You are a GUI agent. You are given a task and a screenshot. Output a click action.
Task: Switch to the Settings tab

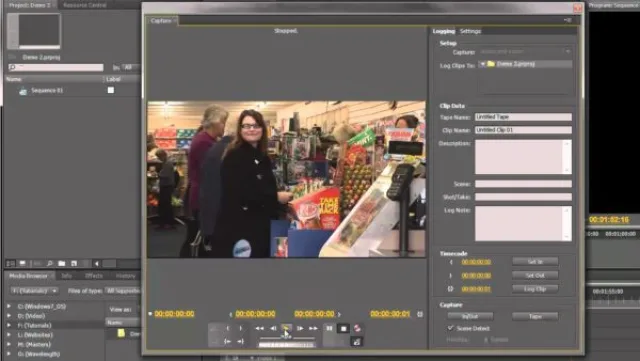pos(470,31)
